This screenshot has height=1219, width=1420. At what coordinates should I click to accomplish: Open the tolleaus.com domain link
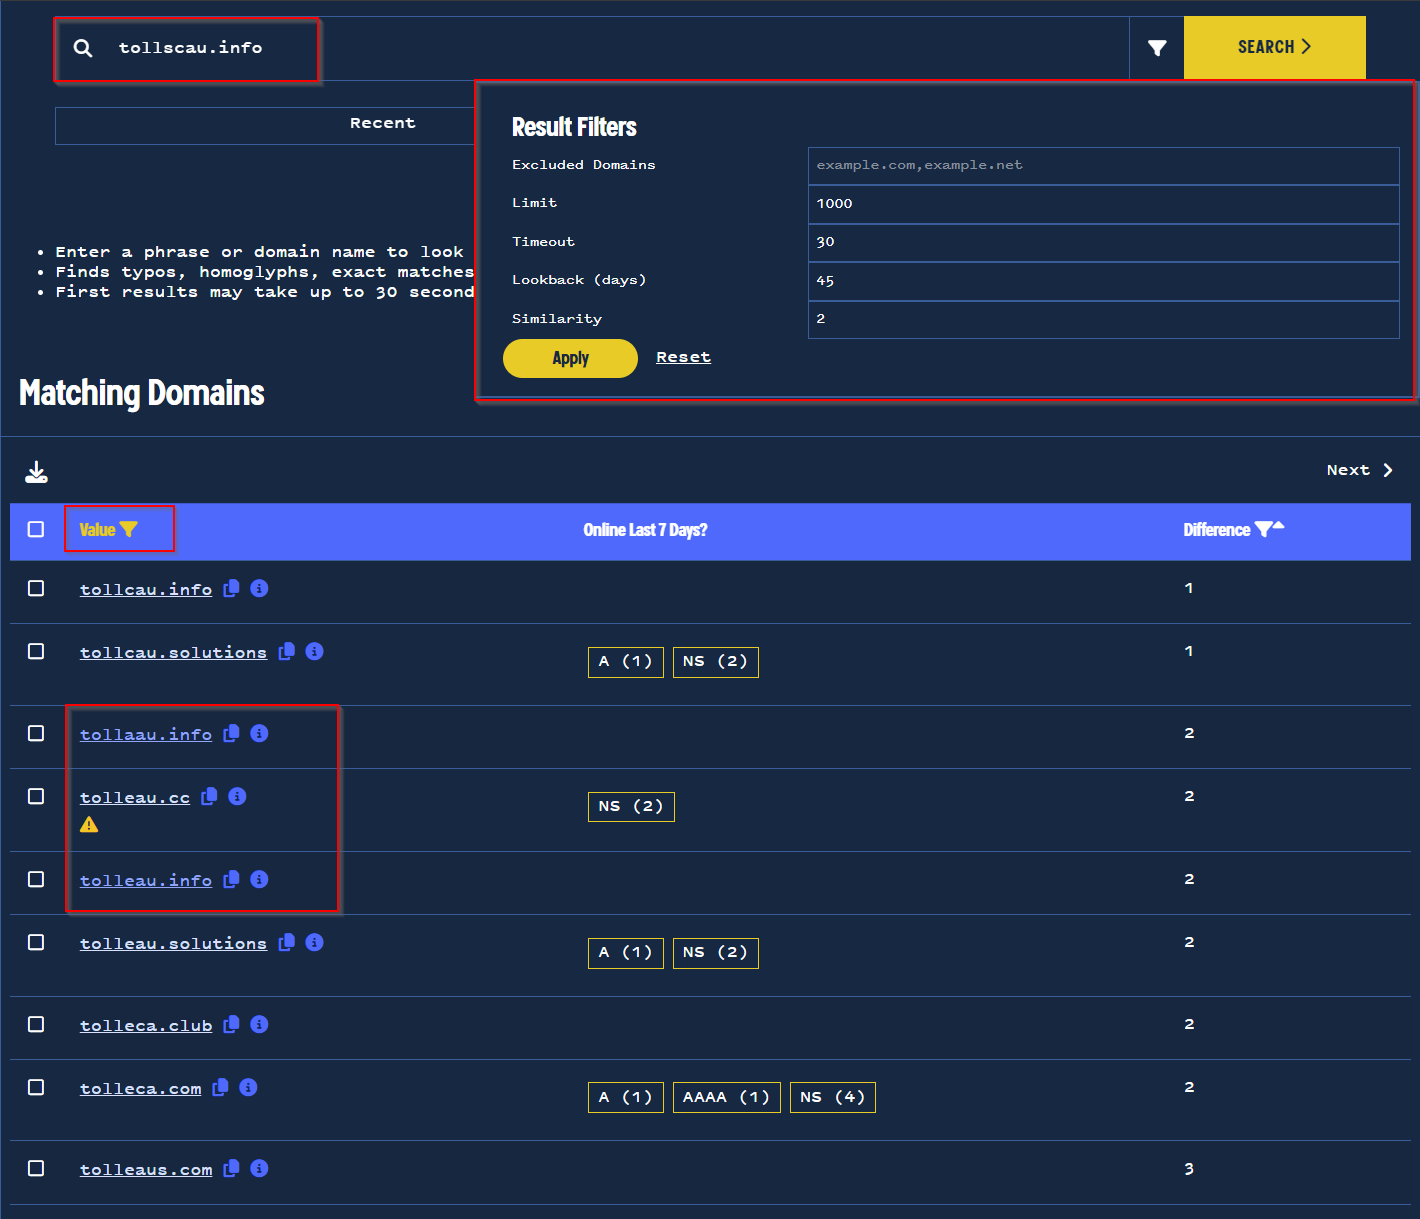146,1170
